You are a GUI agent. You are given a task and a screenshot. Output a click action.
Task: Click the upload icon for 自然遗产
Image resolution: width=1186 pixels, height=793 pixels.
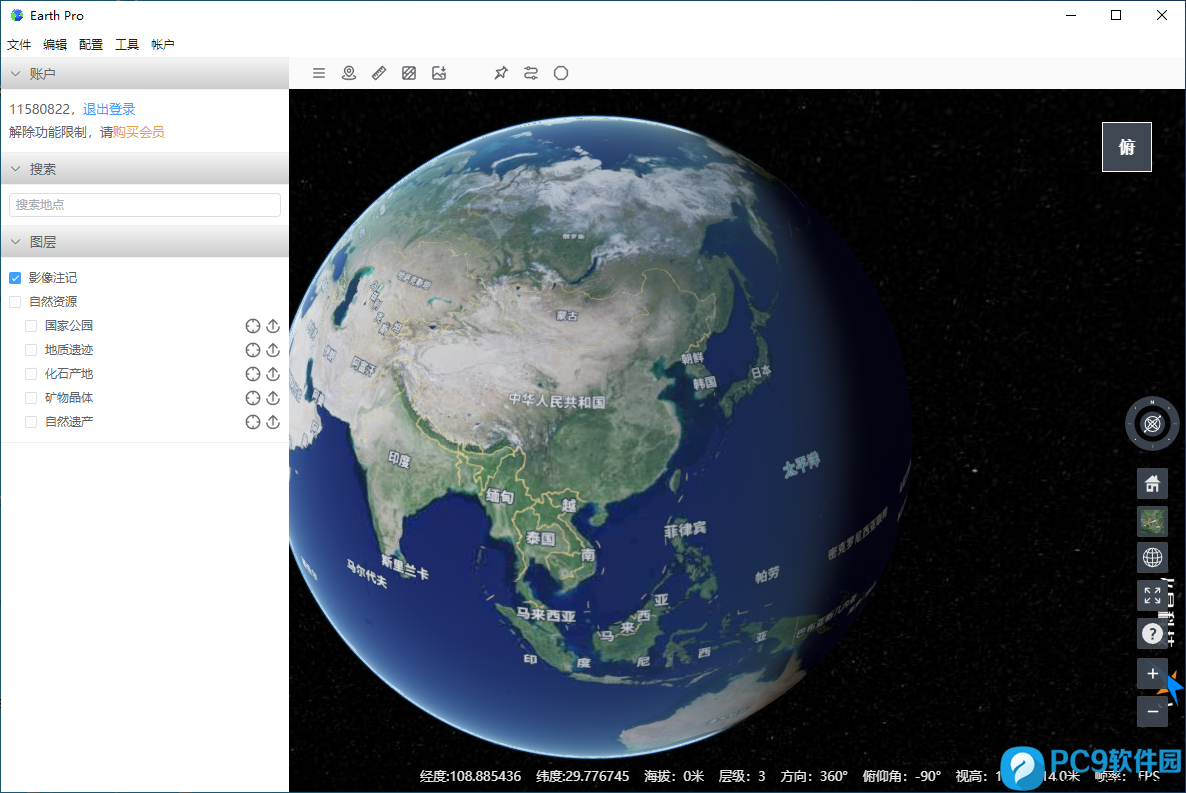click(x=273, y=422)
